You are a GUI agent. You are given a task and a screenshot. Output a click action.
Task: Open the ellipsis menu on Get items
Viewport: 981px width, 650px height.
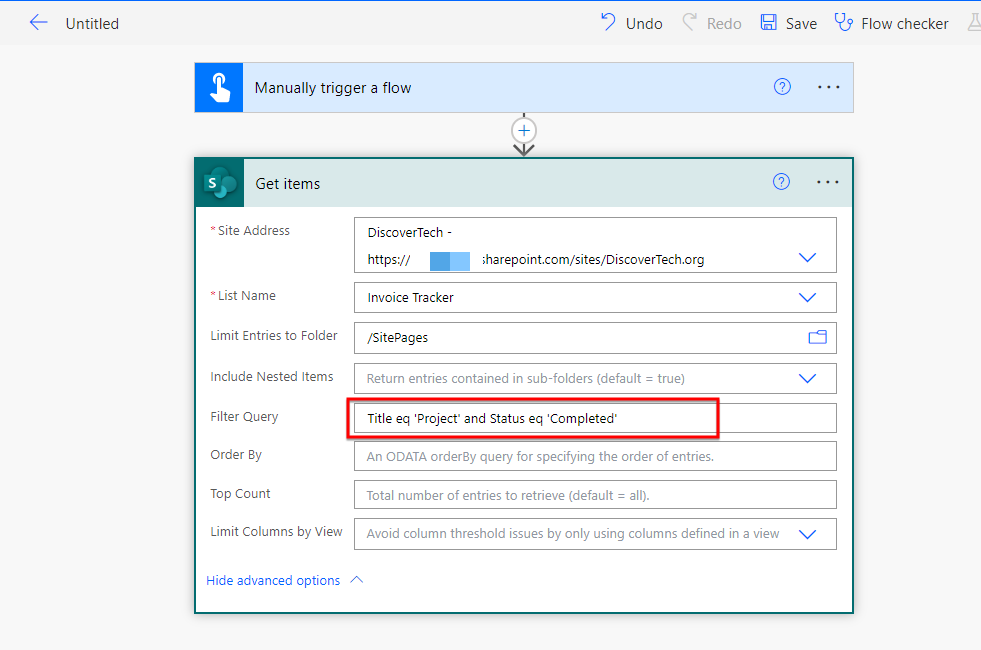coord(828,182)
